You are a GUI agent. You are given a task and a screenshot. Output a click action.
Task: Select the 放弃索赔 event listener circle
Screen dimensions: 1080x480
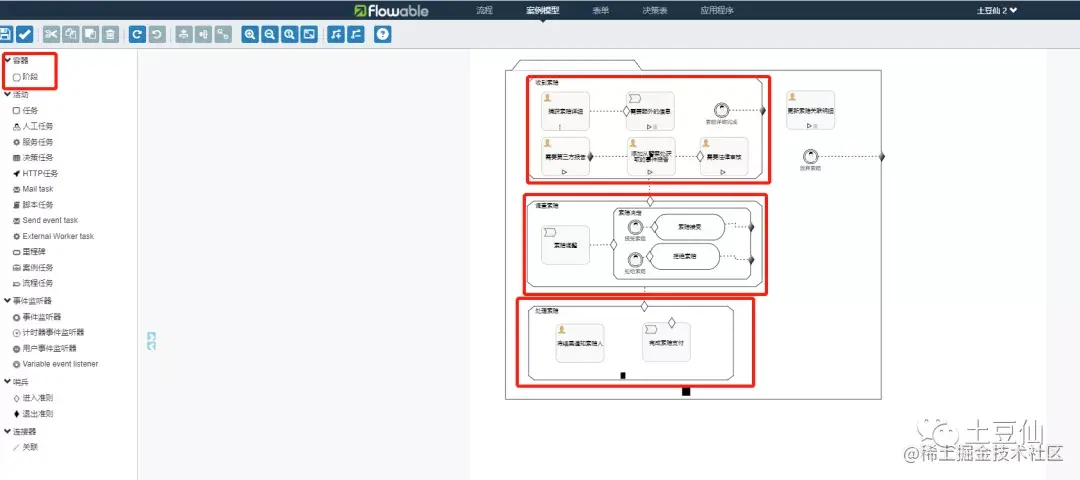coord(809,156)
